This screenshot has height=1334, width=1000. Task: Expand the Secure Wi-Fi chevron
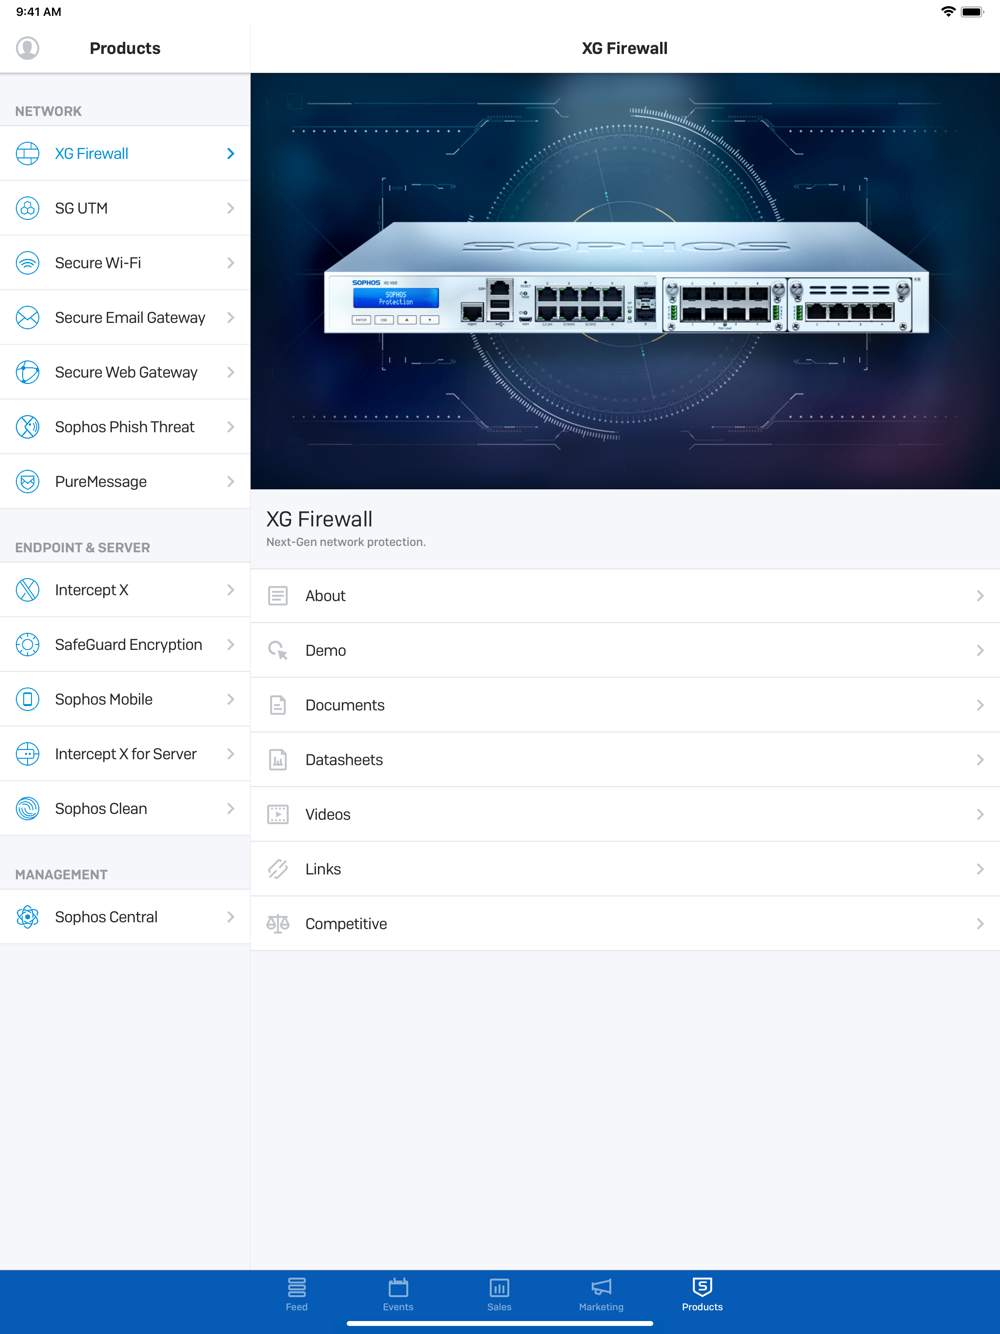(231, 263)
